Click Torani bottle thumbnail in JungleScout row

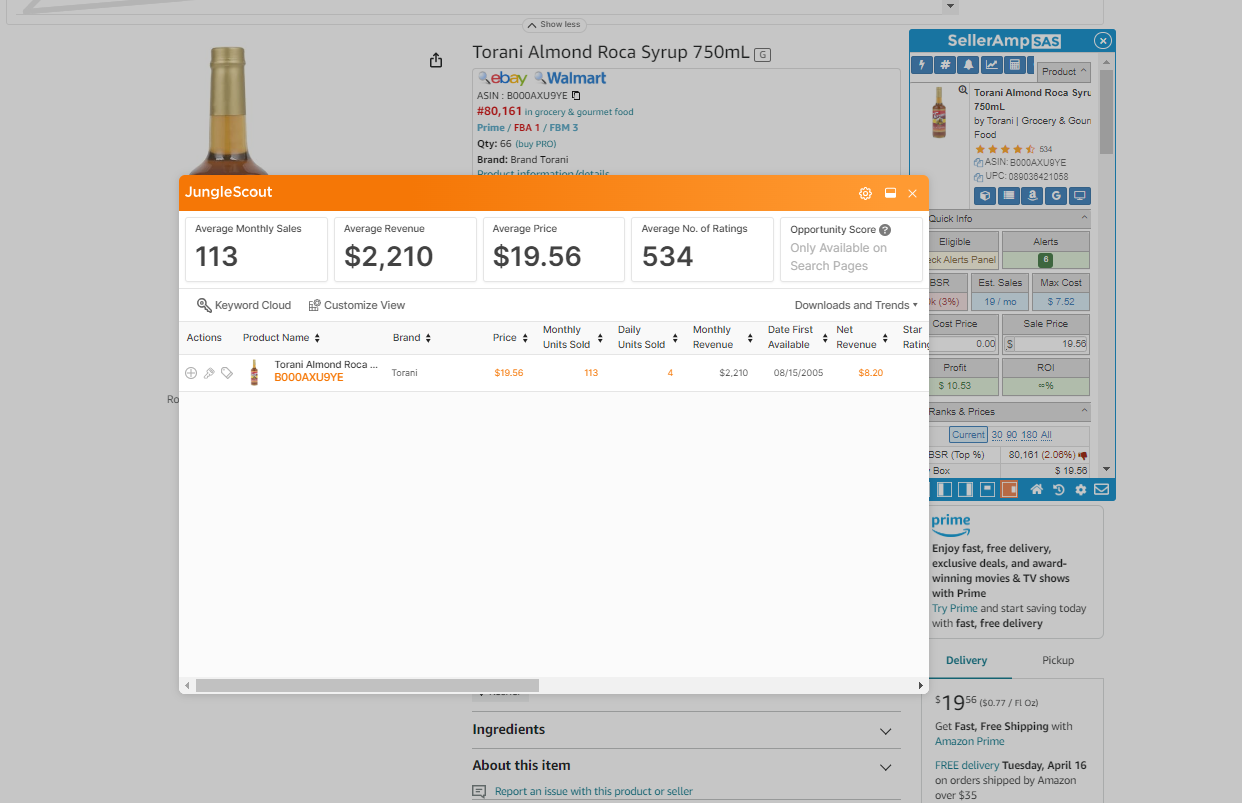[x=254, y=372]
